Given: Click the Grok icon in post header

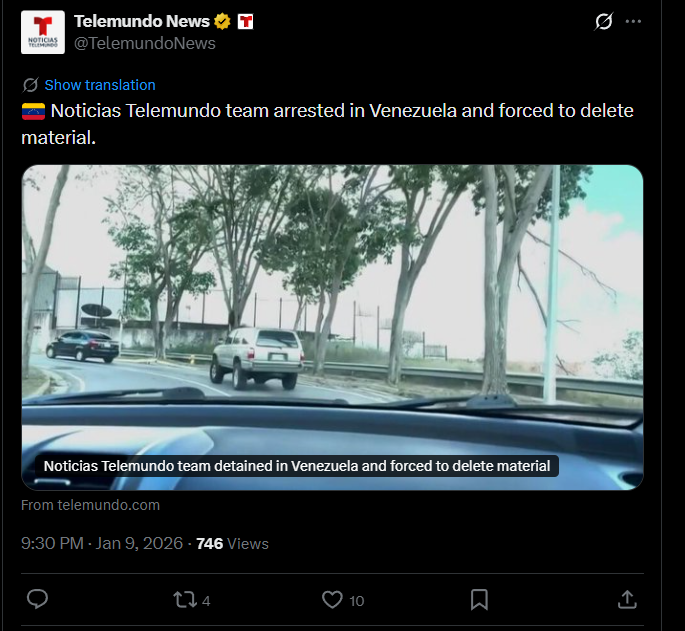Looking at the screenshot, I should tap(604, 21).
